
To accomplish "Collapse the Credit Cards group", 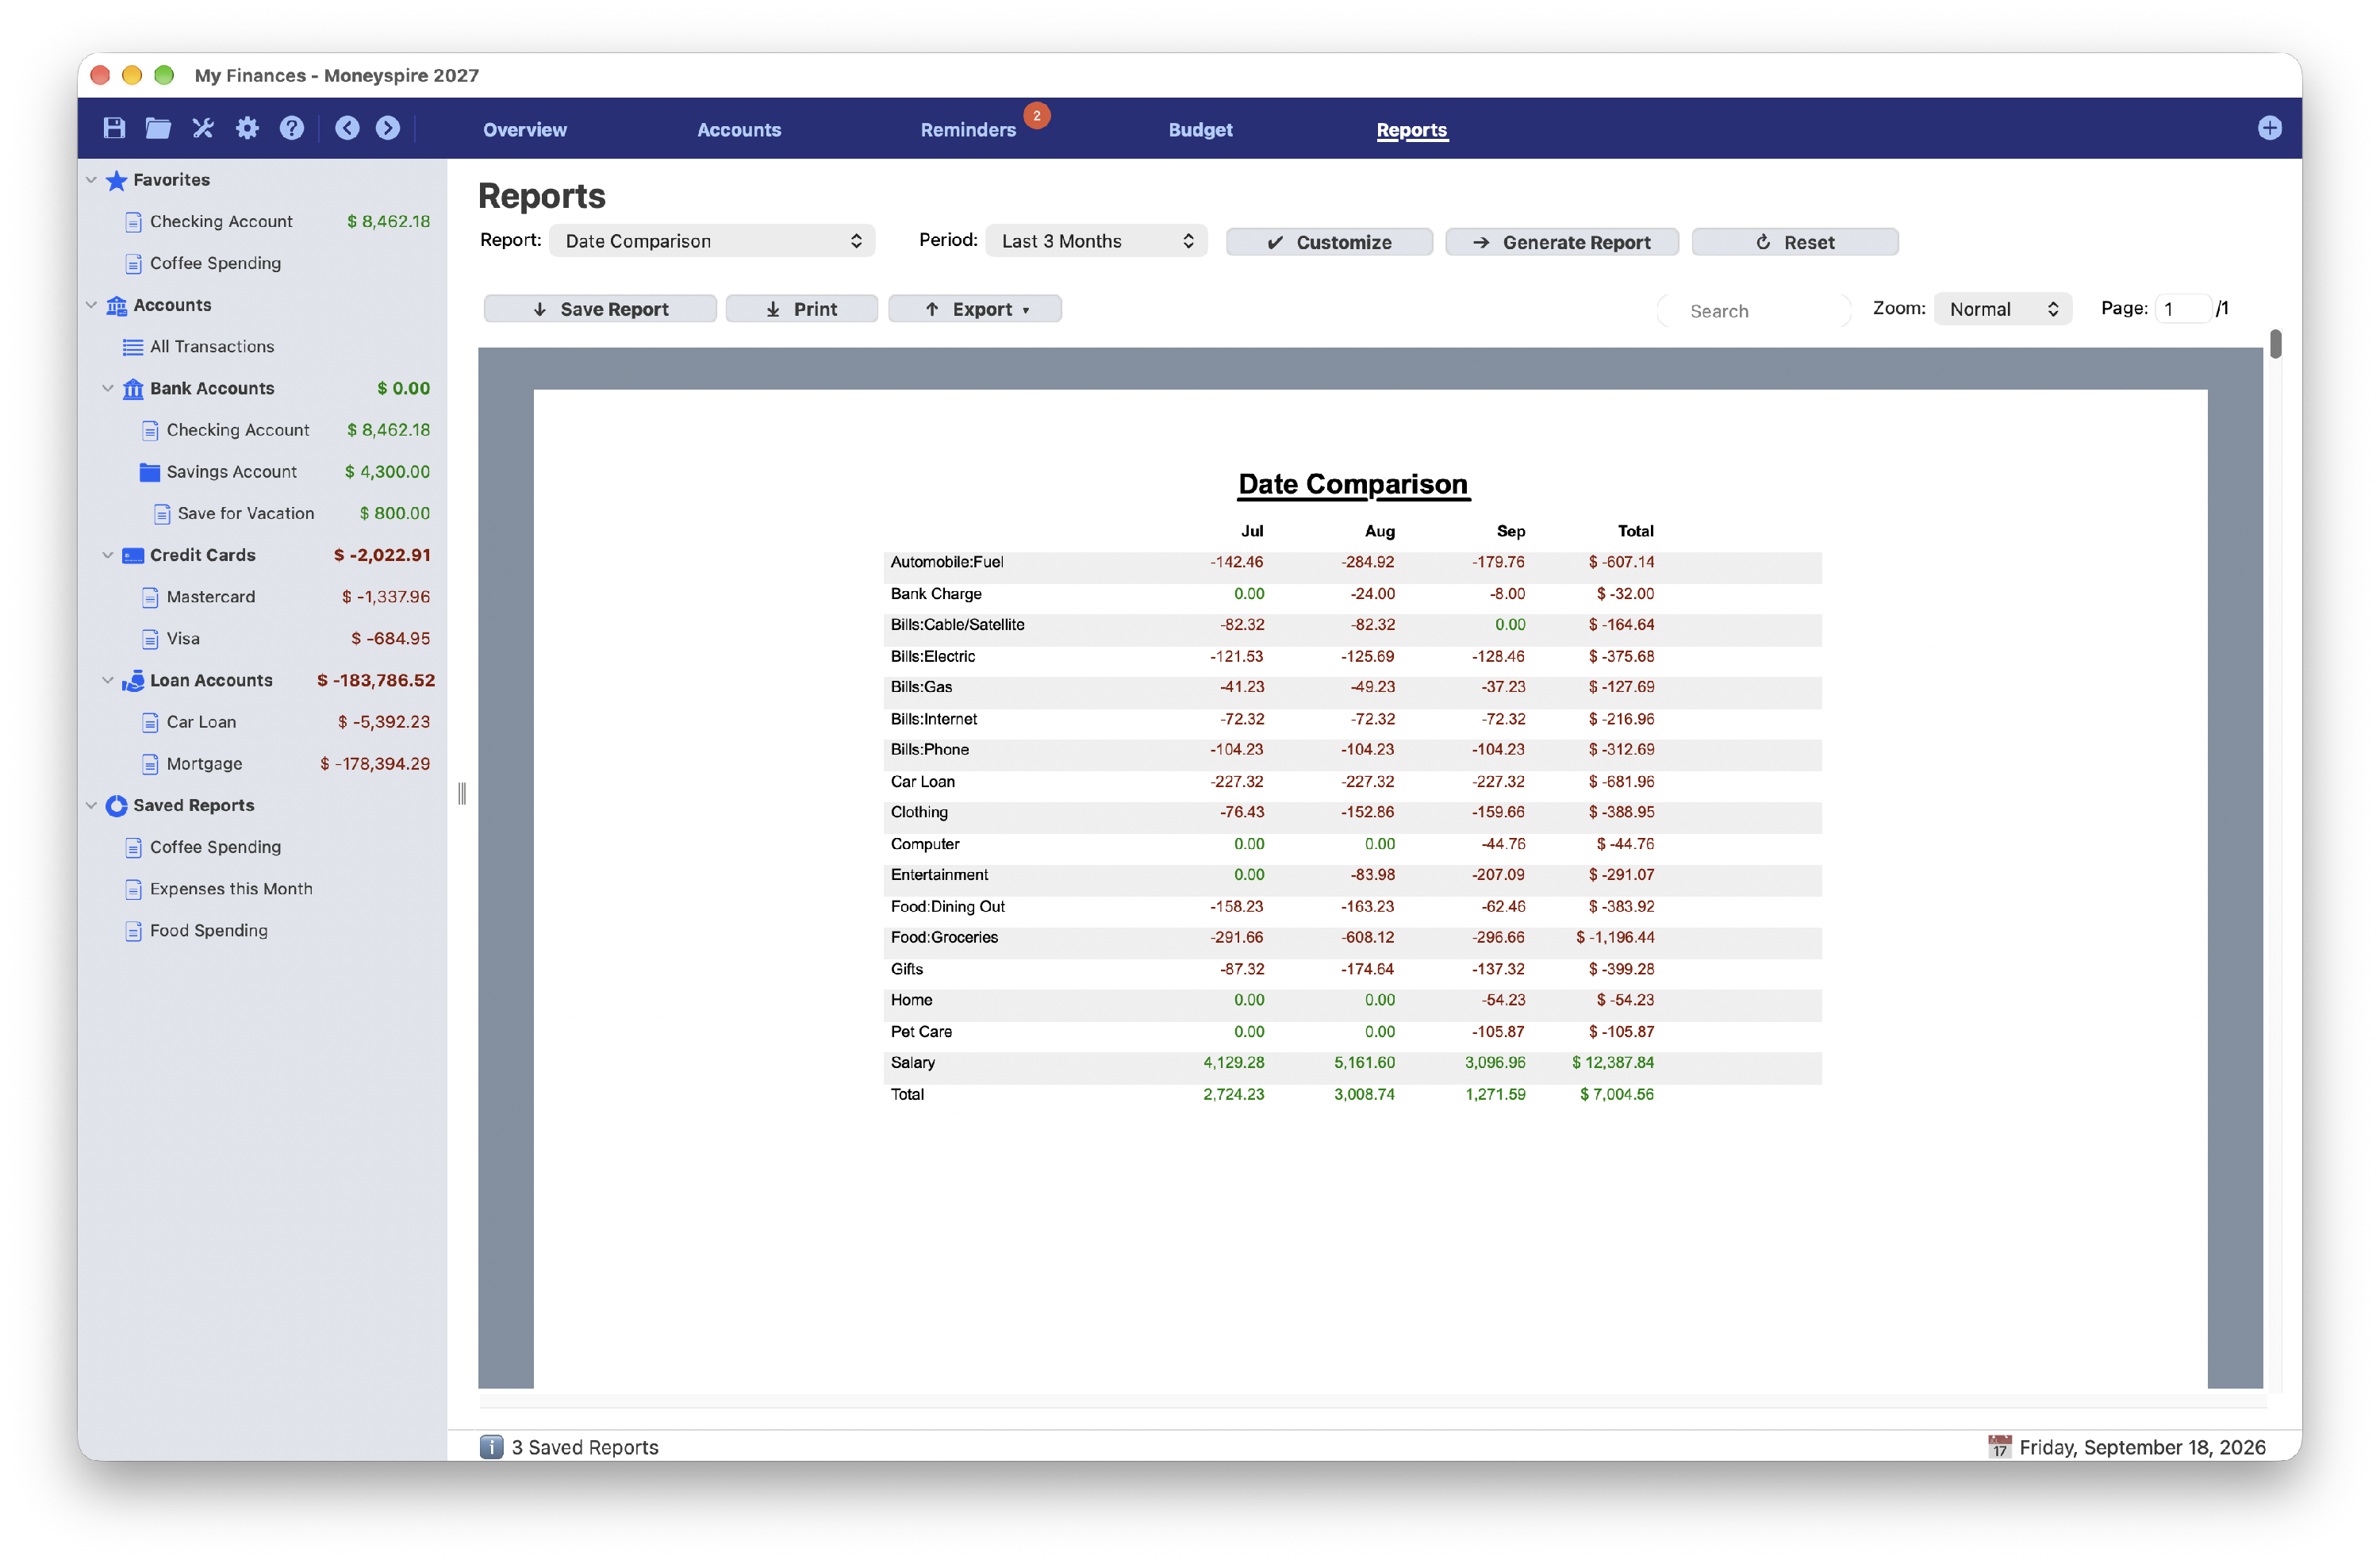I will [x=108, y=555].
